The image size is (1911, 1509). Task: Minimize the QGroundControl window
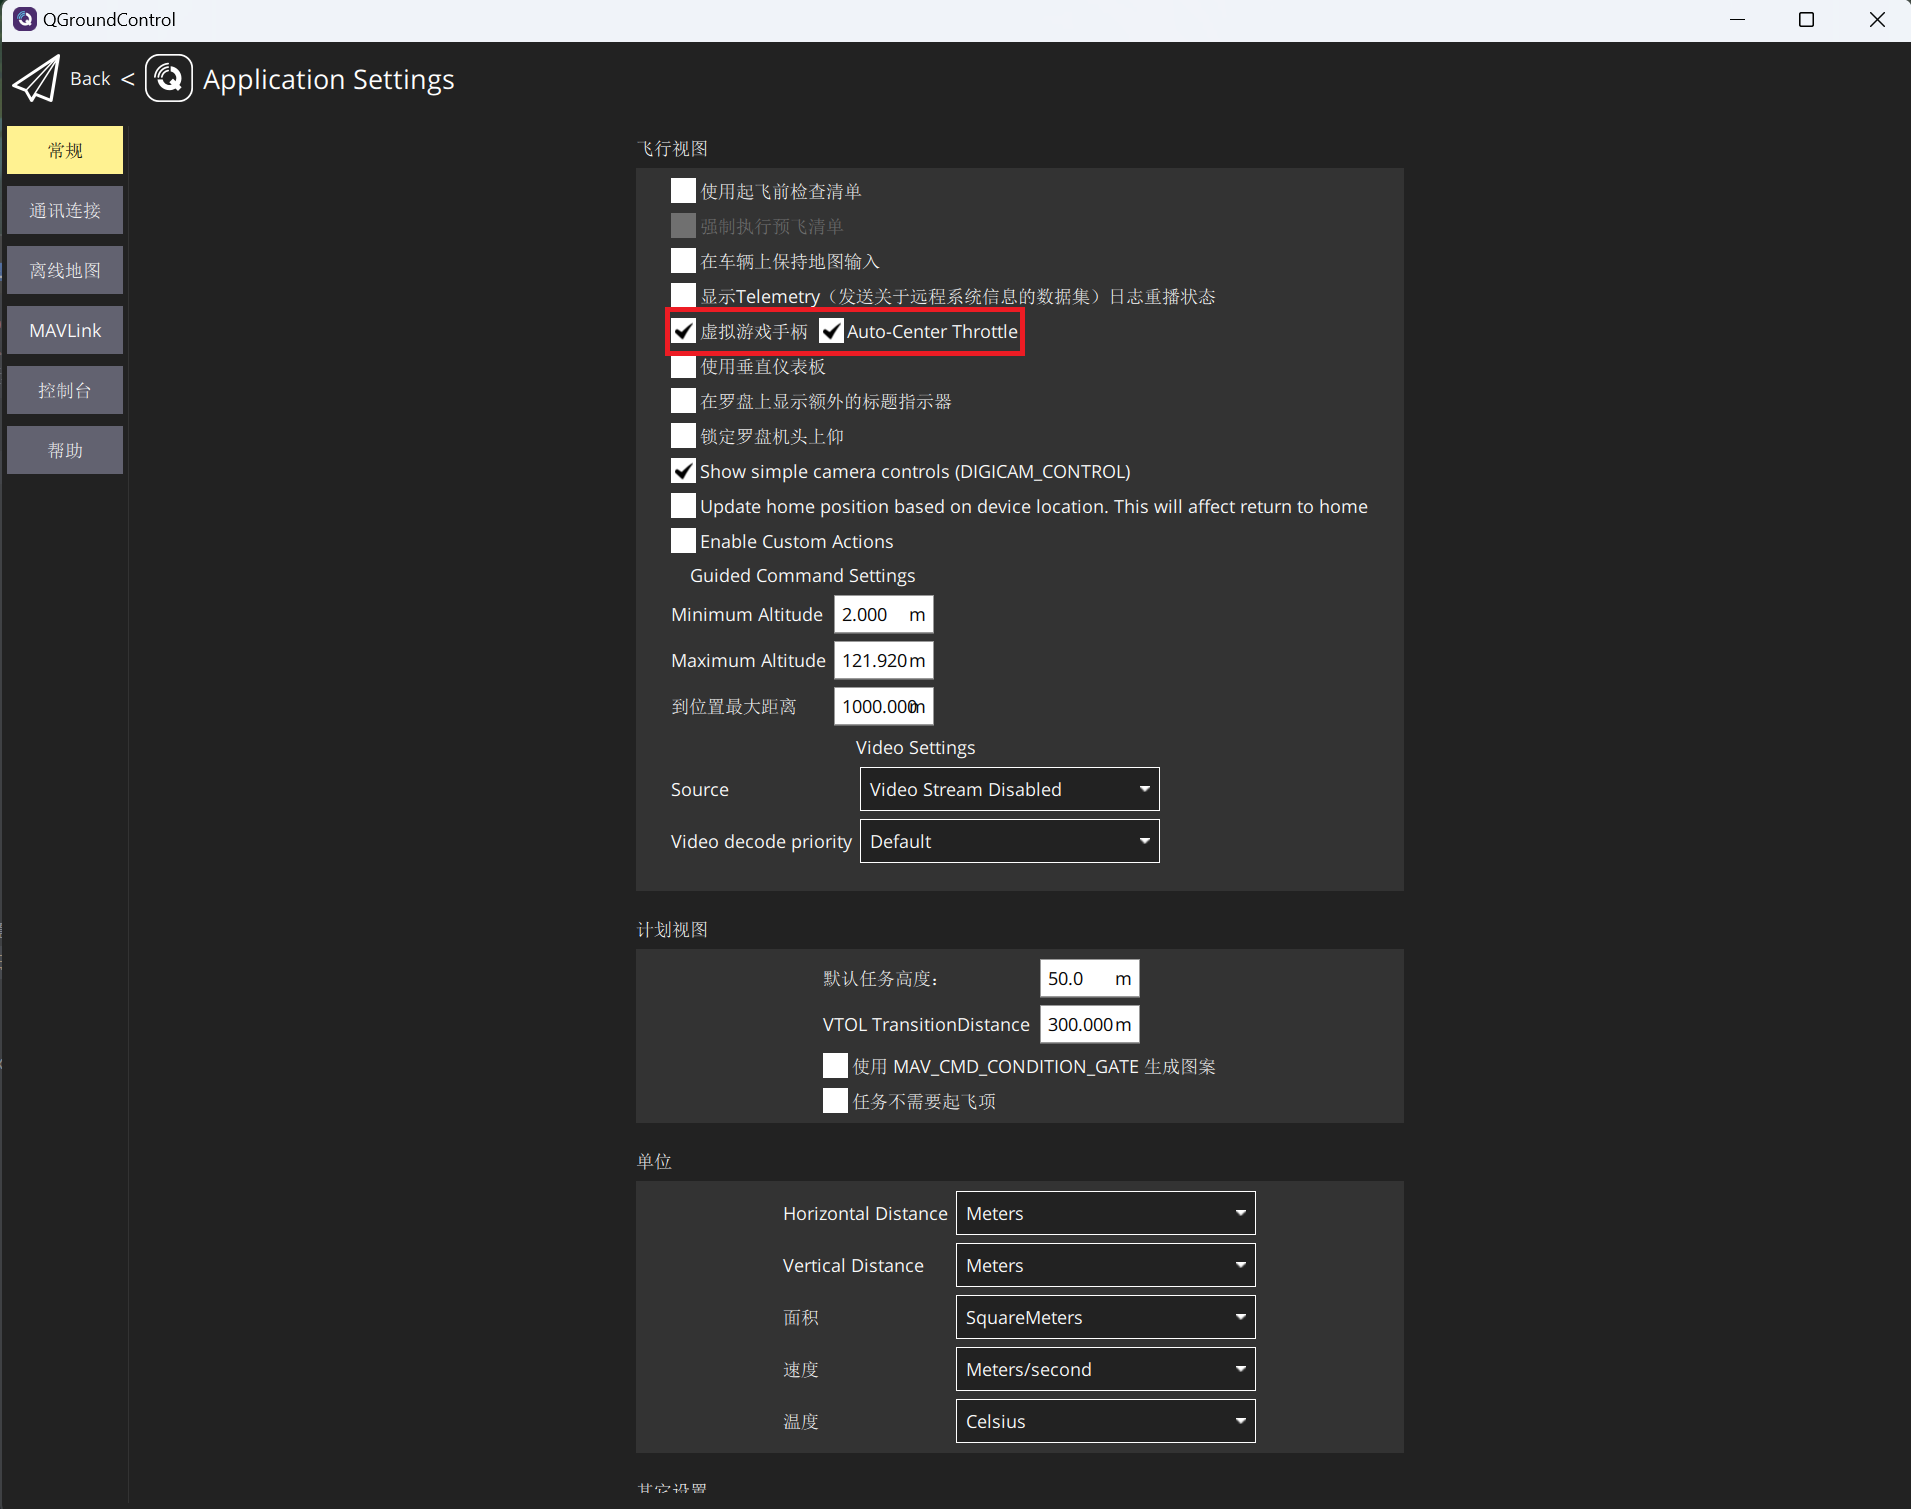(1737, 19)
